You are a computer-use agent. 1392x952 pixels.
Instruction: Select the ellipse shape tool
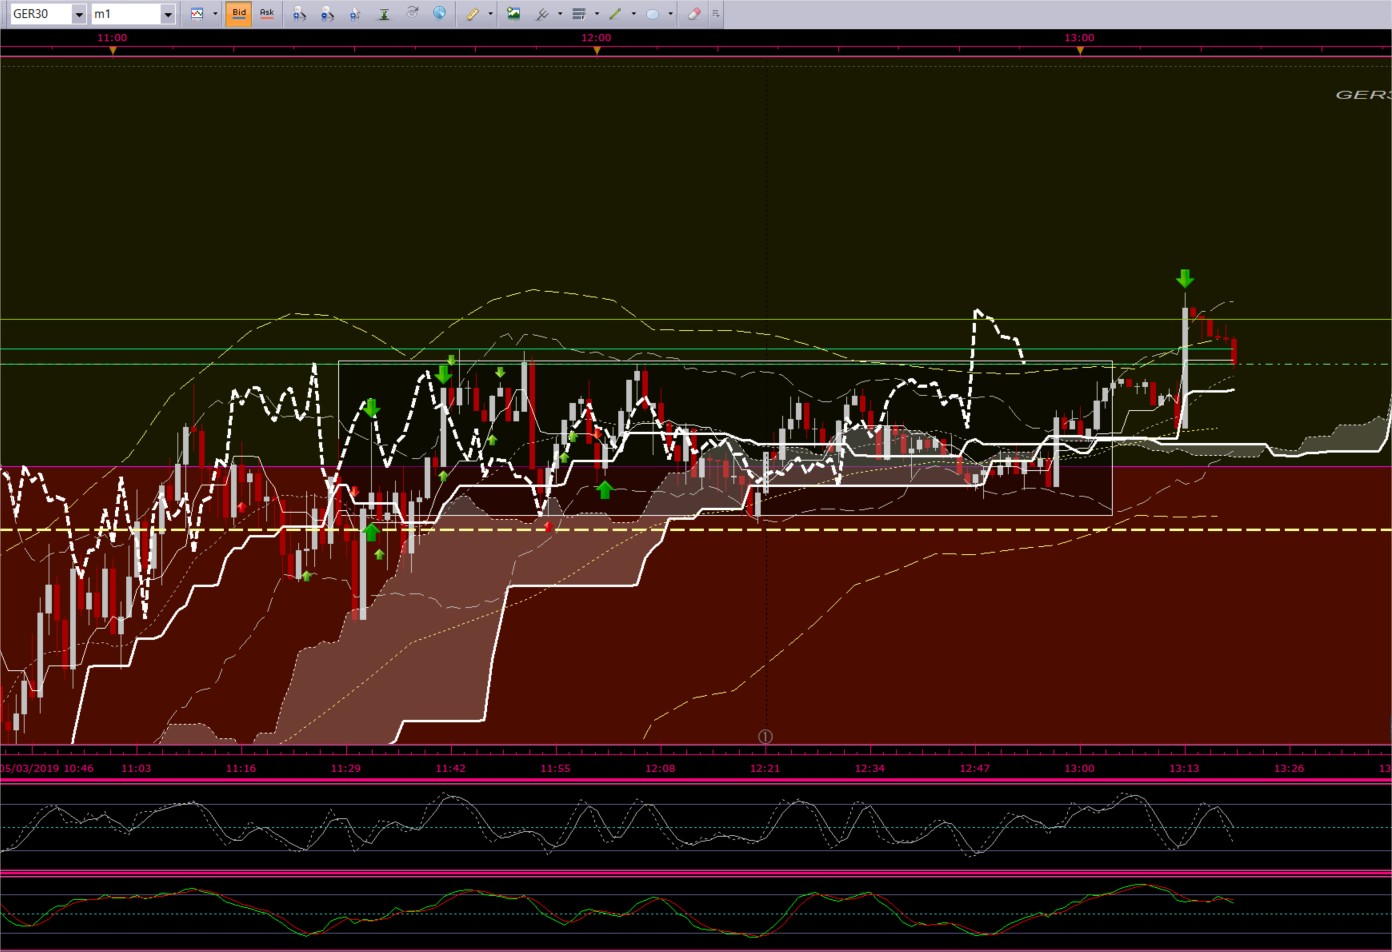pyautogui.click(x=652, y=14)
